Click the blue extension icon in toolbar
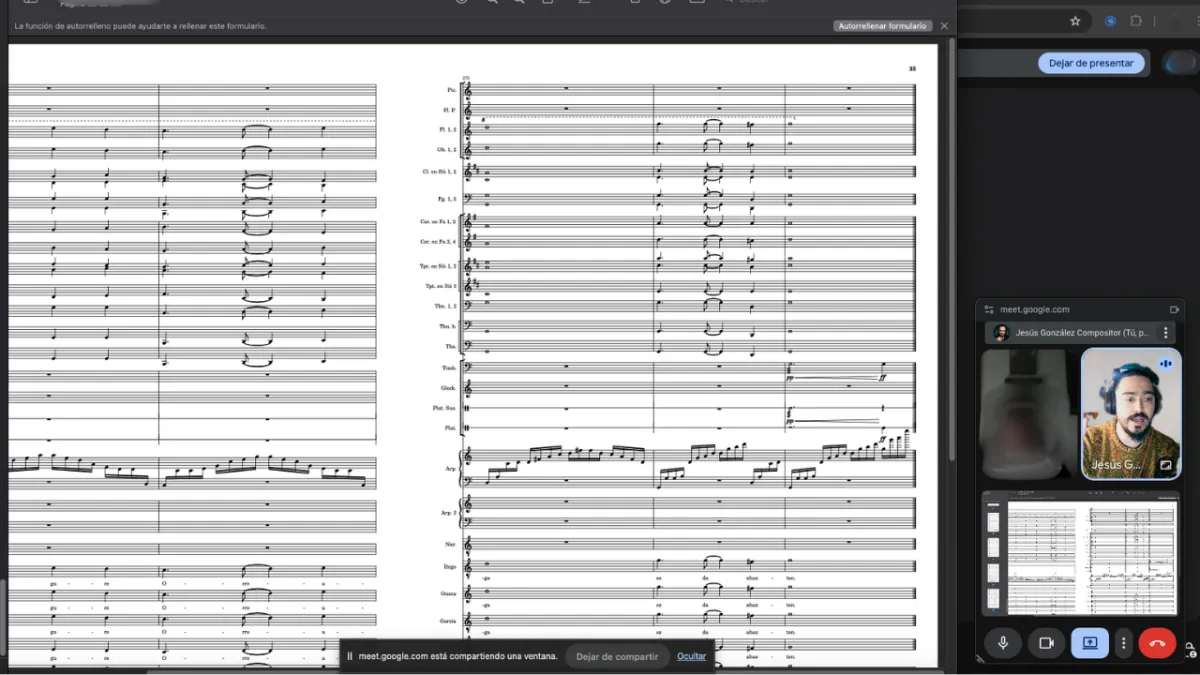1200x675 pixels. pyautogui.click(x=1110, y=20)
